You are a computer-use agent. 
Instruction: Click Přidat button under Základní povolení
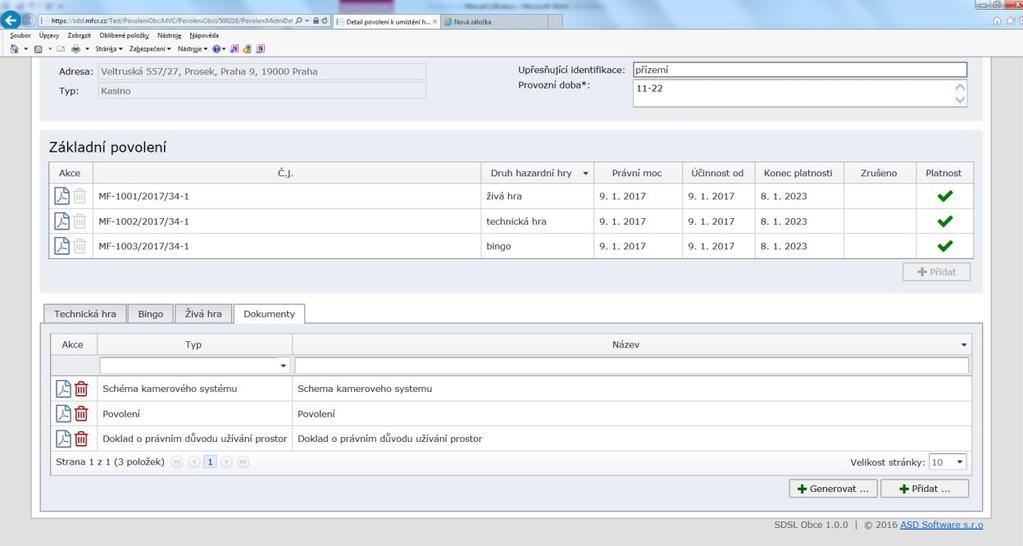click(936, 272)
